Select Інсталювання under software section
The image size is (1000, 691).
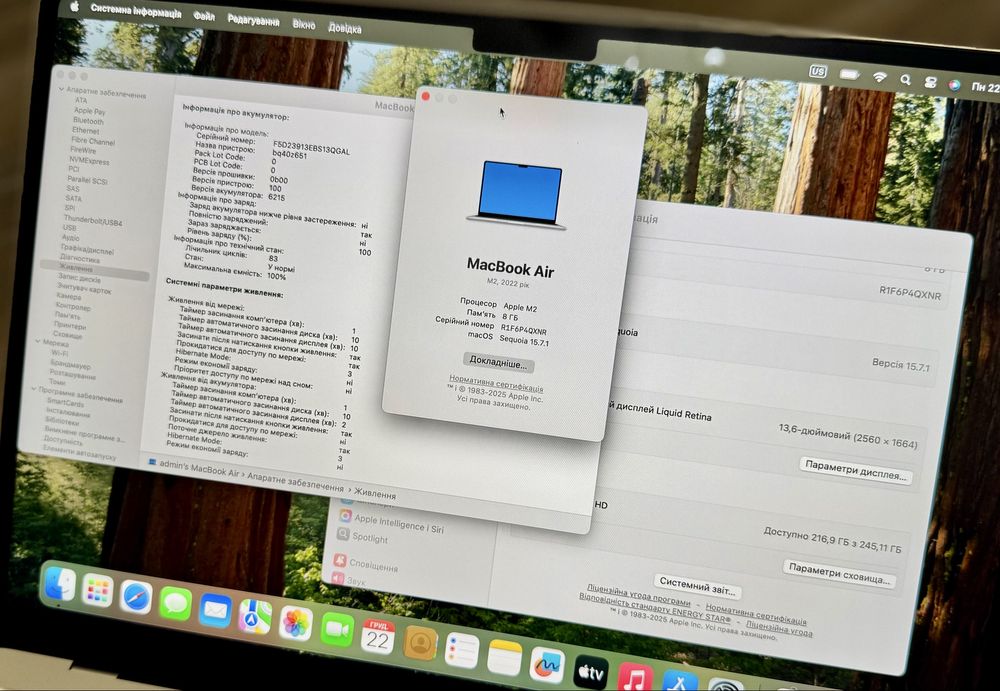pyautogui.click(x=68, y=413)
